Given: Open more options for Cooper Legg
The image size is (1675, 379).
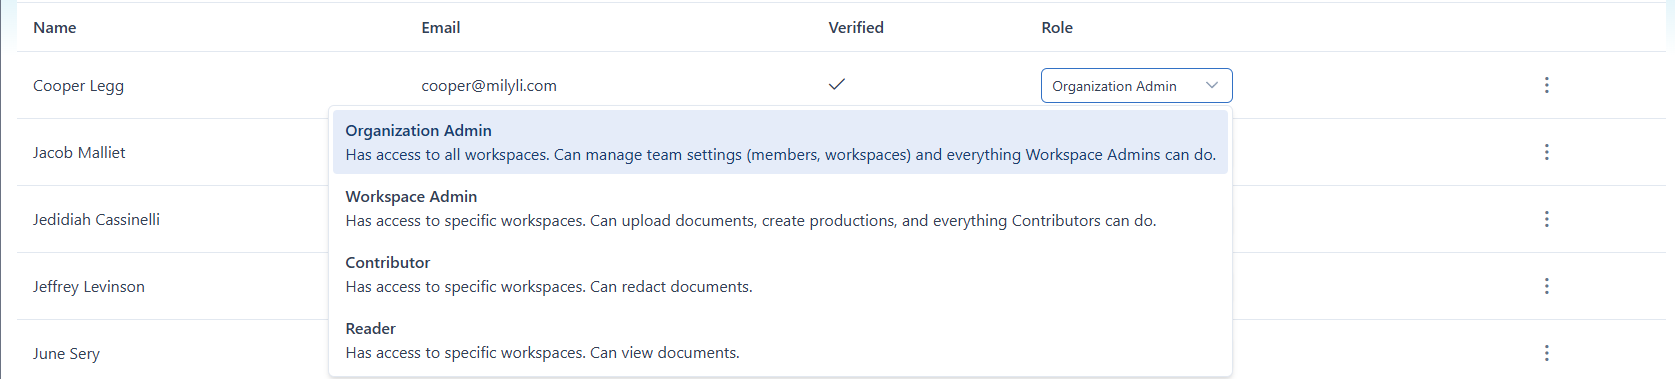Looking at the screenshot, I should tap(1546, 85).
